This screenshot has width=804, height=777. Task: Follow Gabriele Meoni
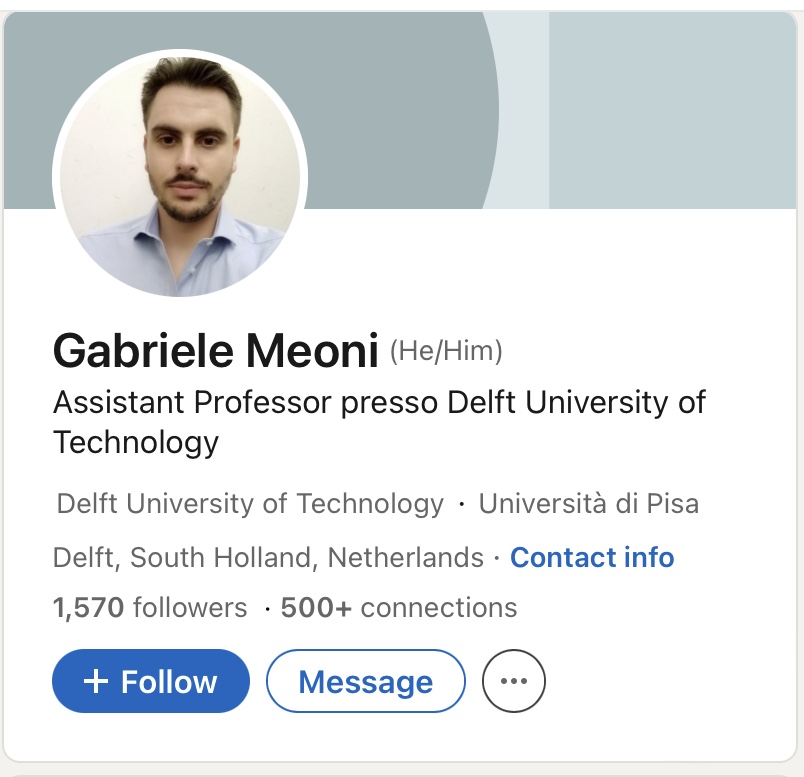[150, 681]
